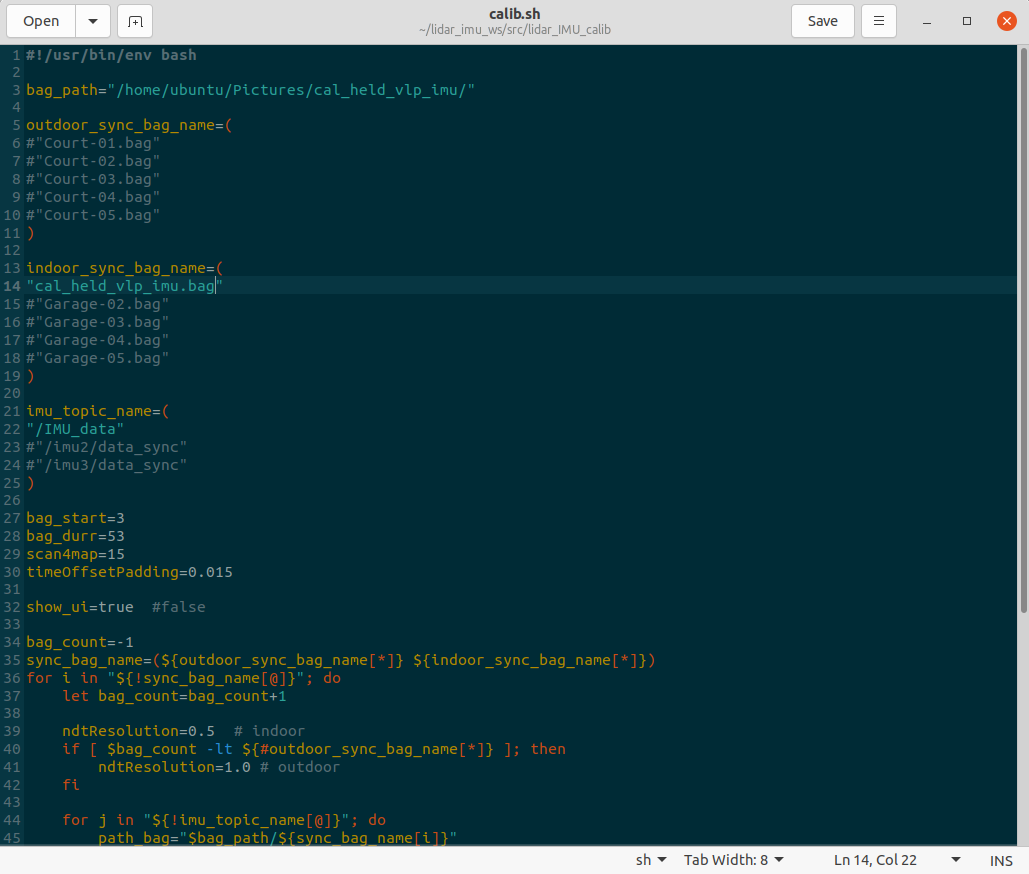Click the "cal_held_vlp_imu.bag" text
This screenshot has width=1029, height=874.
pyautogui.click(x=125, y=286)
